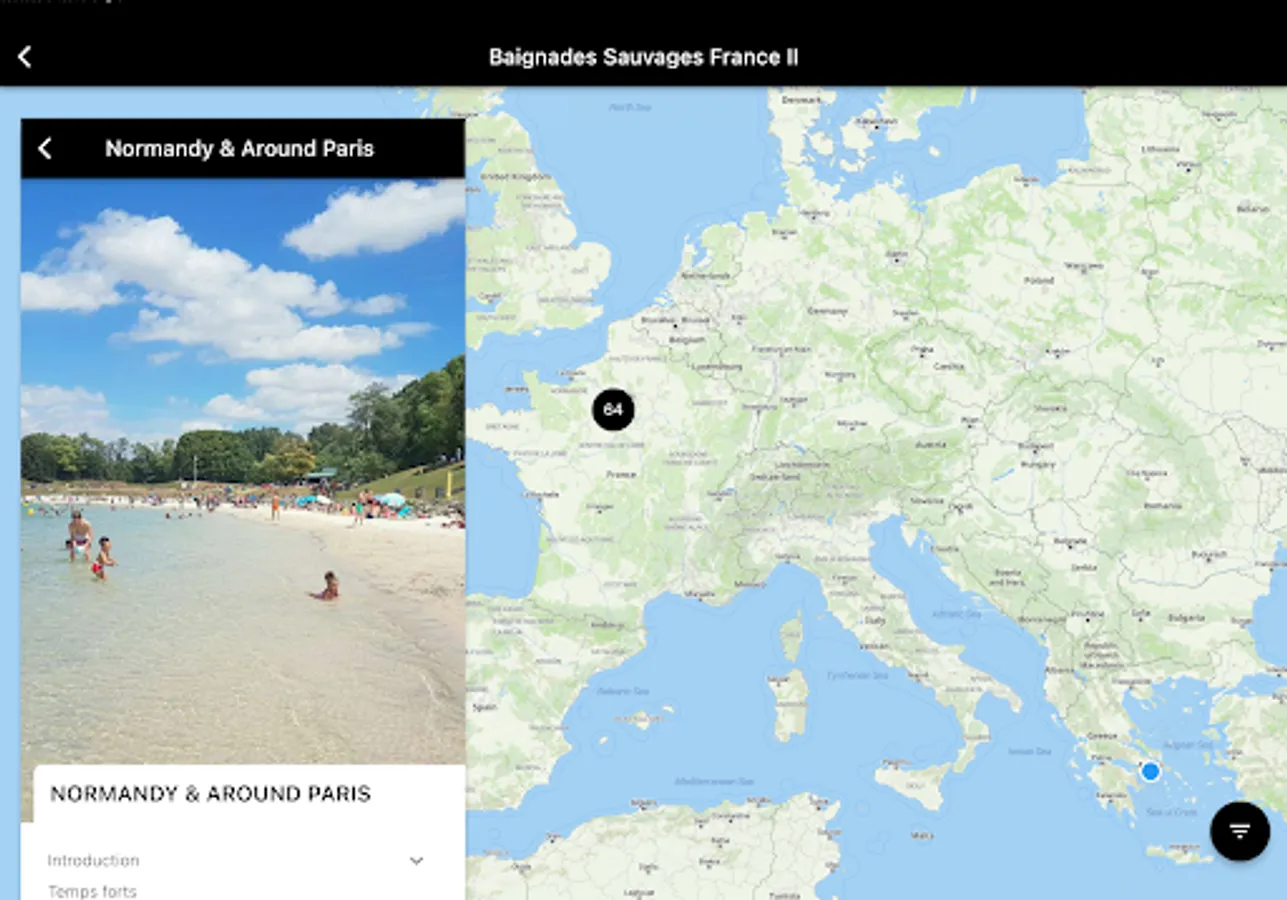
Task: Expand the Introduction section chevron
Action: point(417,861)
